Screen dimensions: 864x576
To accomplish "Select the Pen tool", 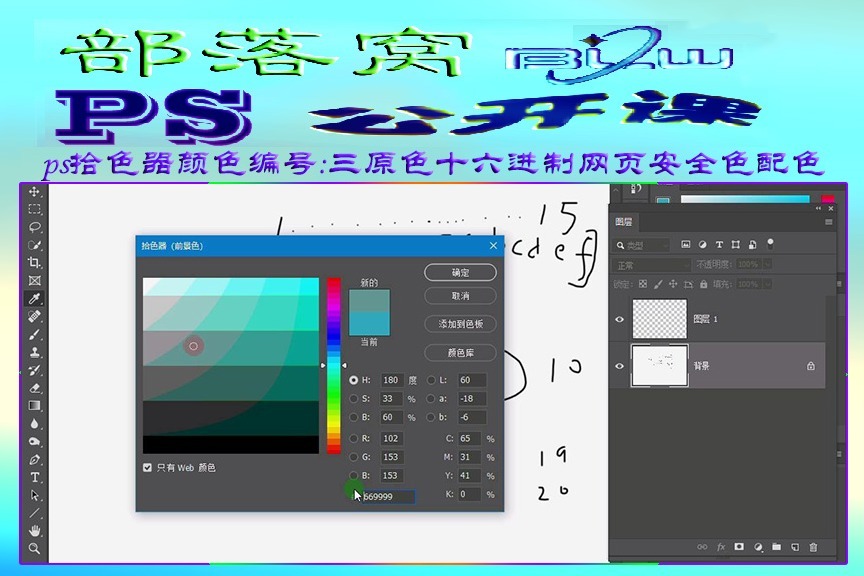I will pyautogui.click(x=34, y=460).
